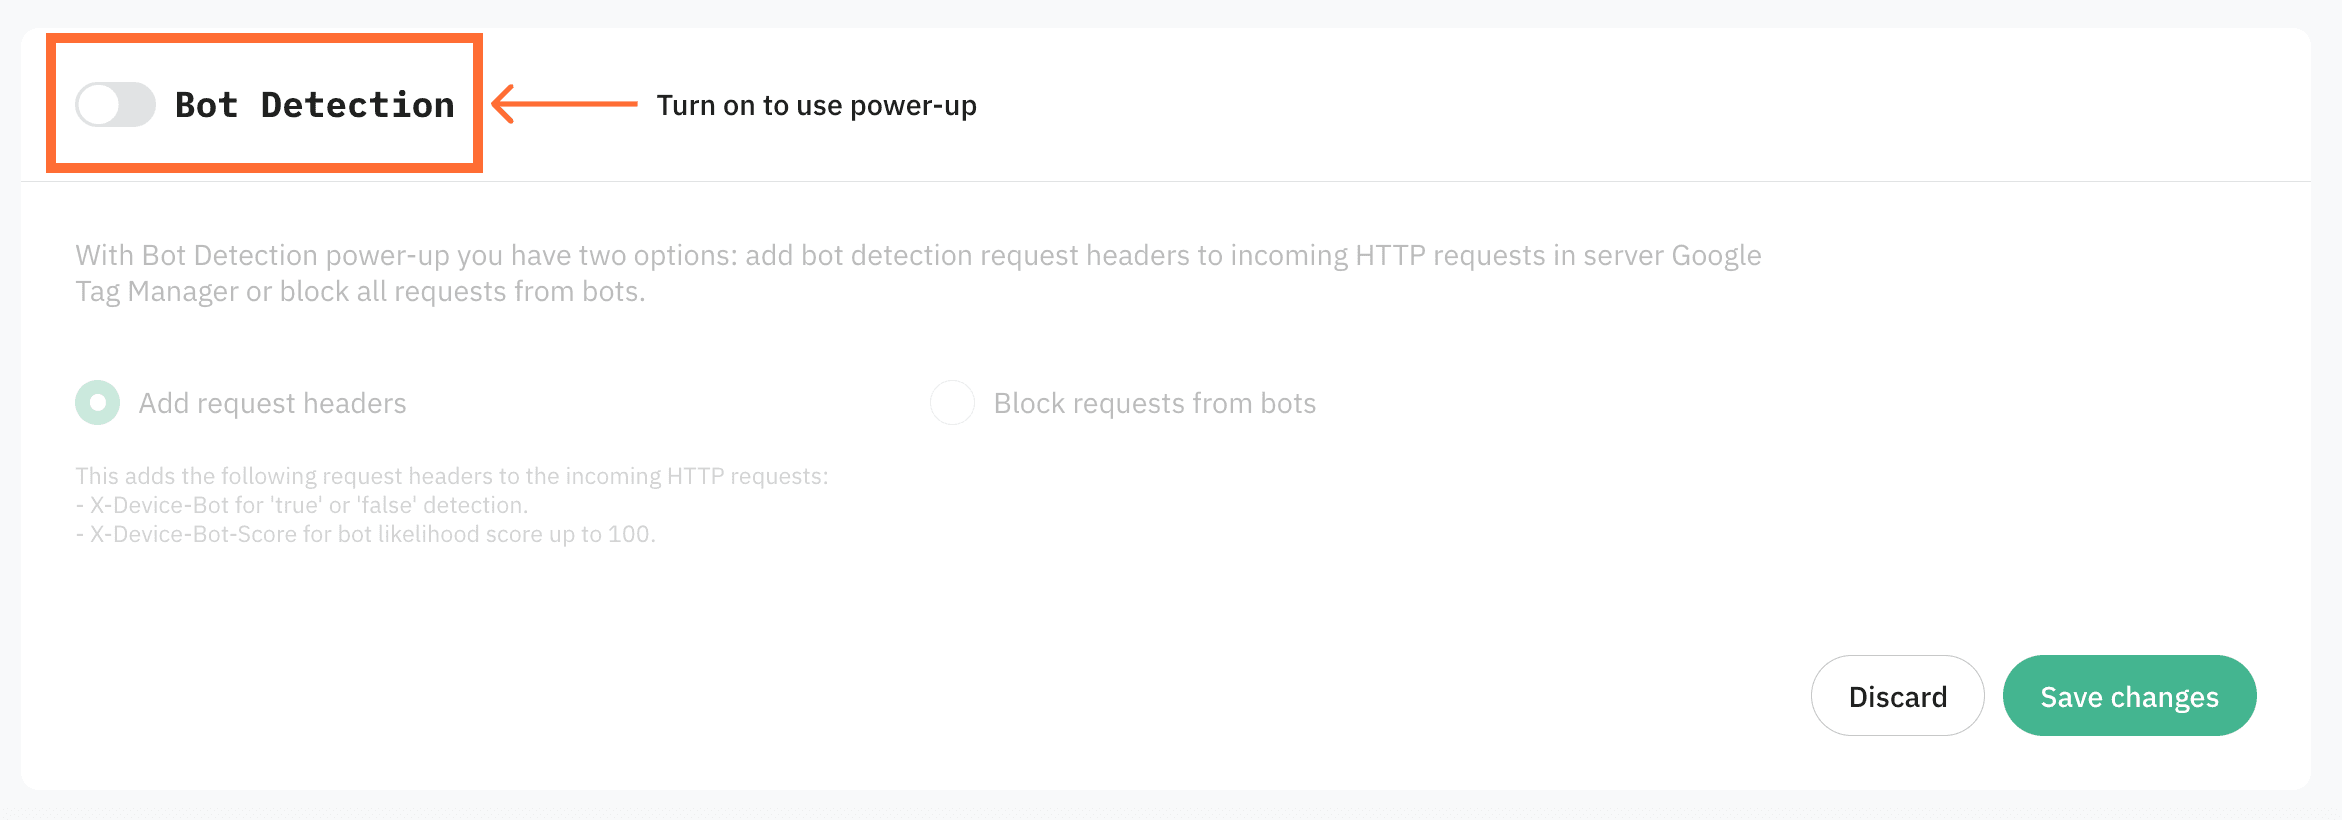Click the 'Block requests from bots' label text
The width and height of the screenshot is (2342, 820).
pos(1154,402)
